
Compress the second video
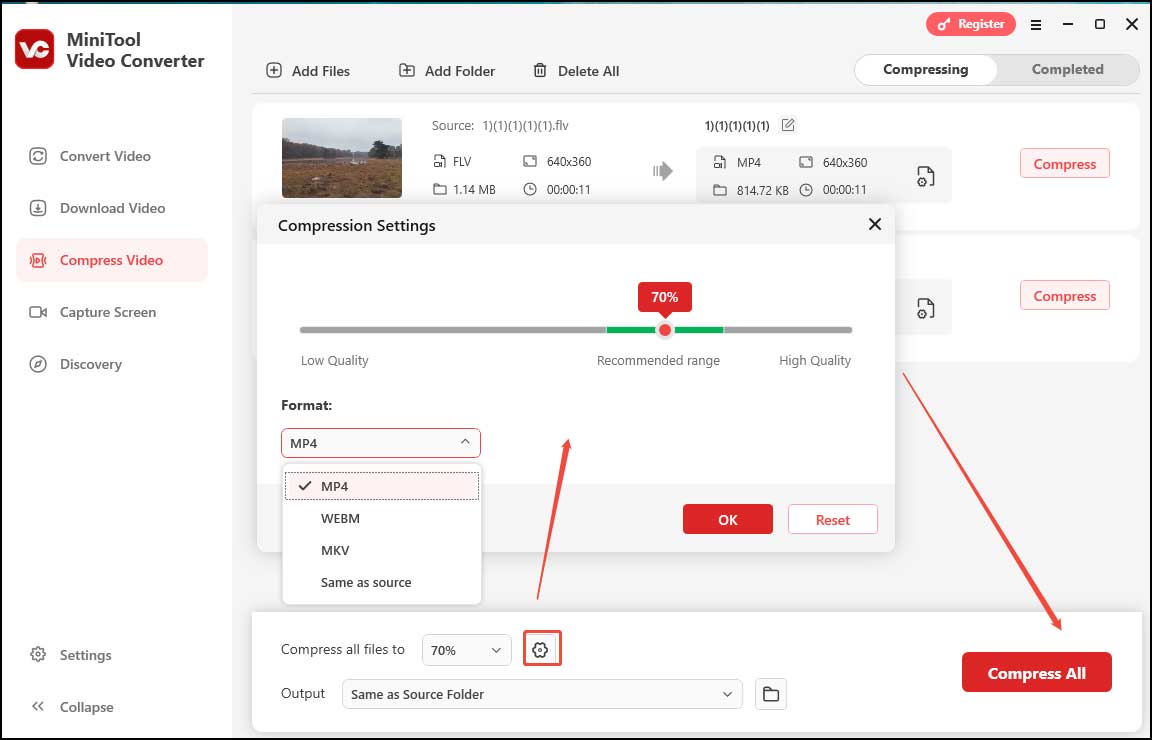[x=1065, y=295]
